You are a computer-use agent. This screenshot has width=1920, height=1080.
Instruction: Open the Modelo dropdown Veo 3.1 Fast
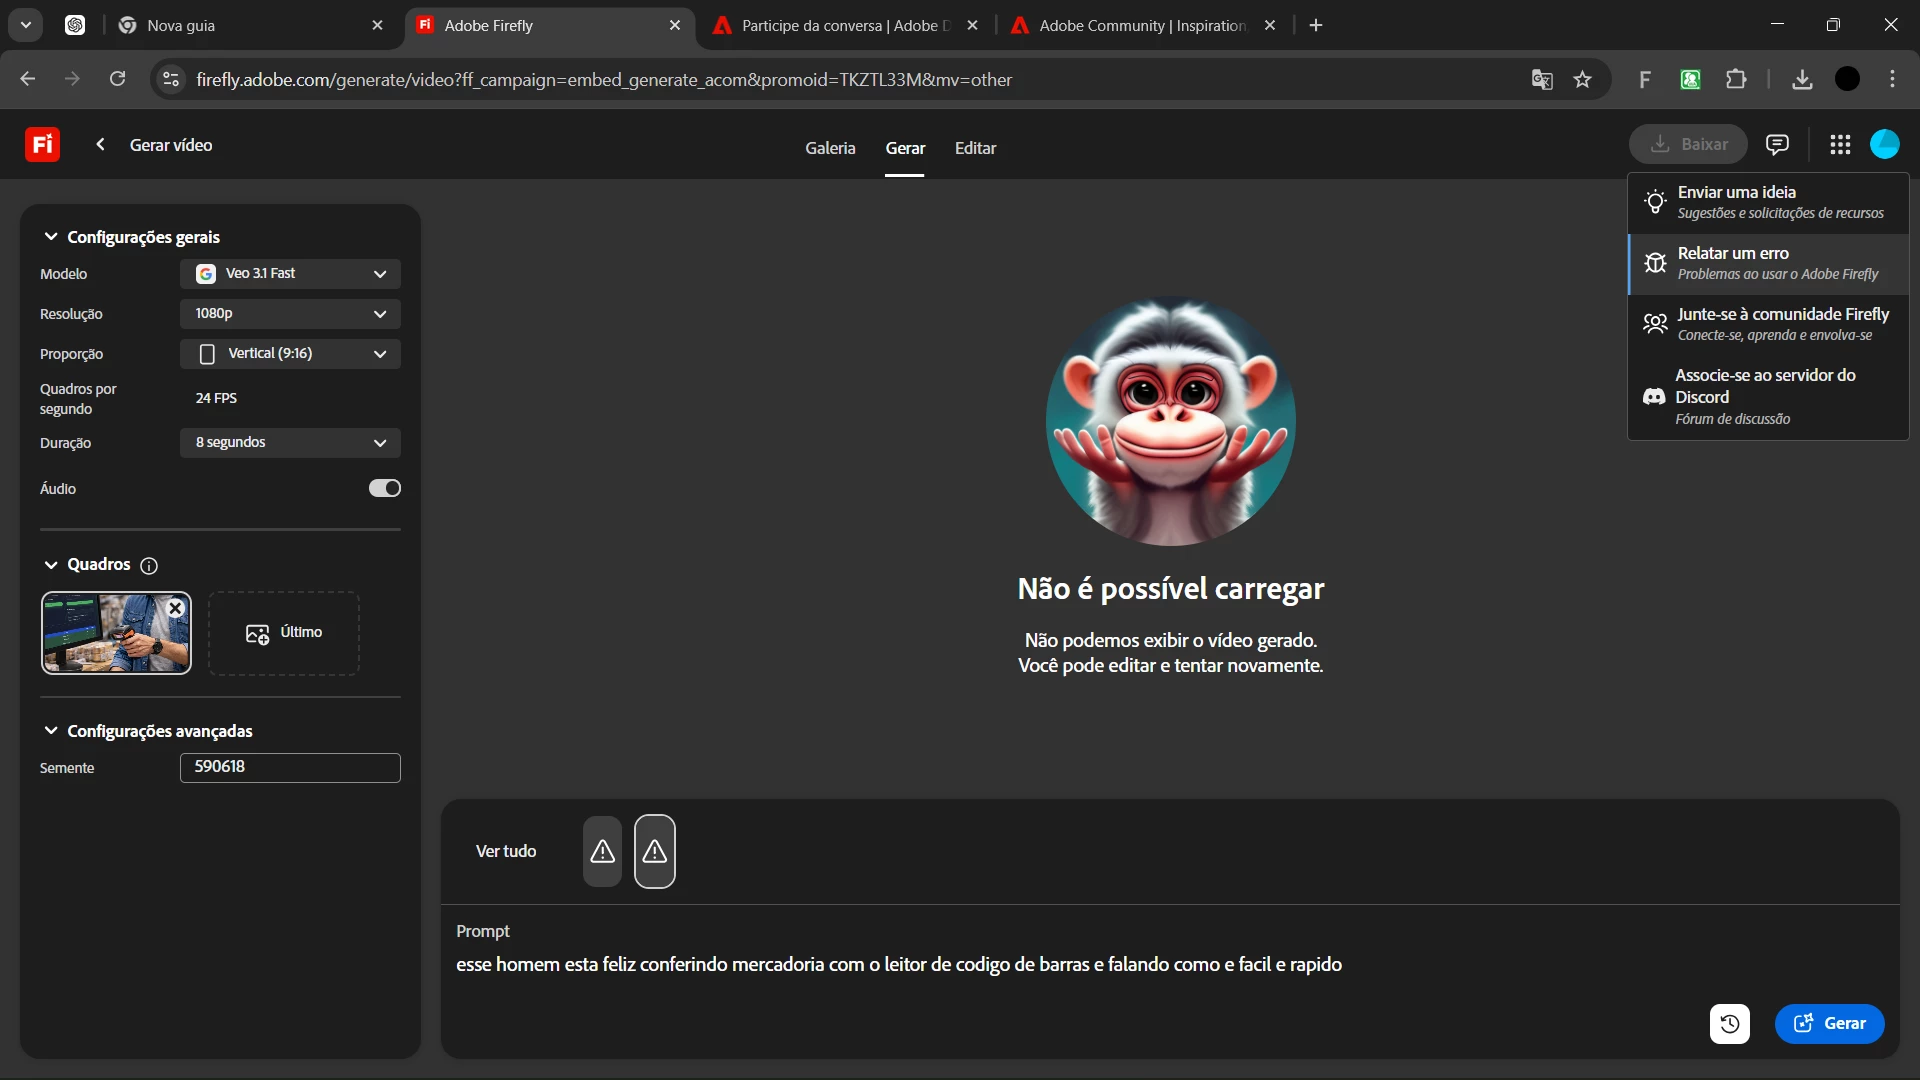pos(290,273)
